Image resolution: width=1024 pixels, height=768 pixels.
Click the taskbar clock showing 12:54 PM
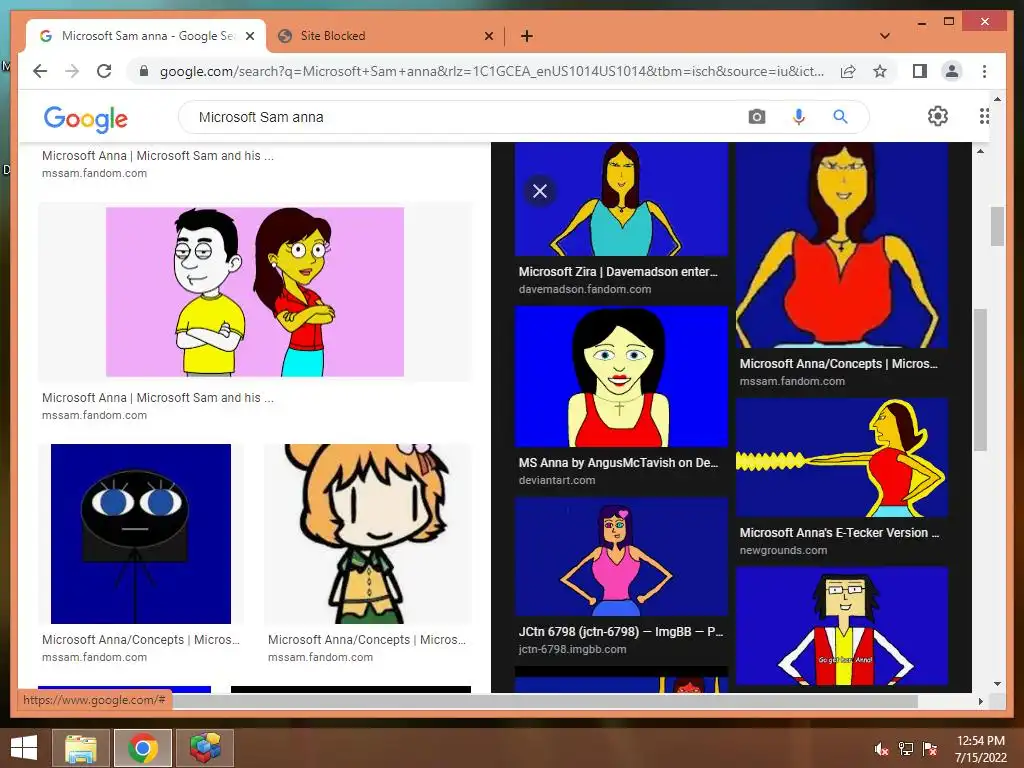980,749
